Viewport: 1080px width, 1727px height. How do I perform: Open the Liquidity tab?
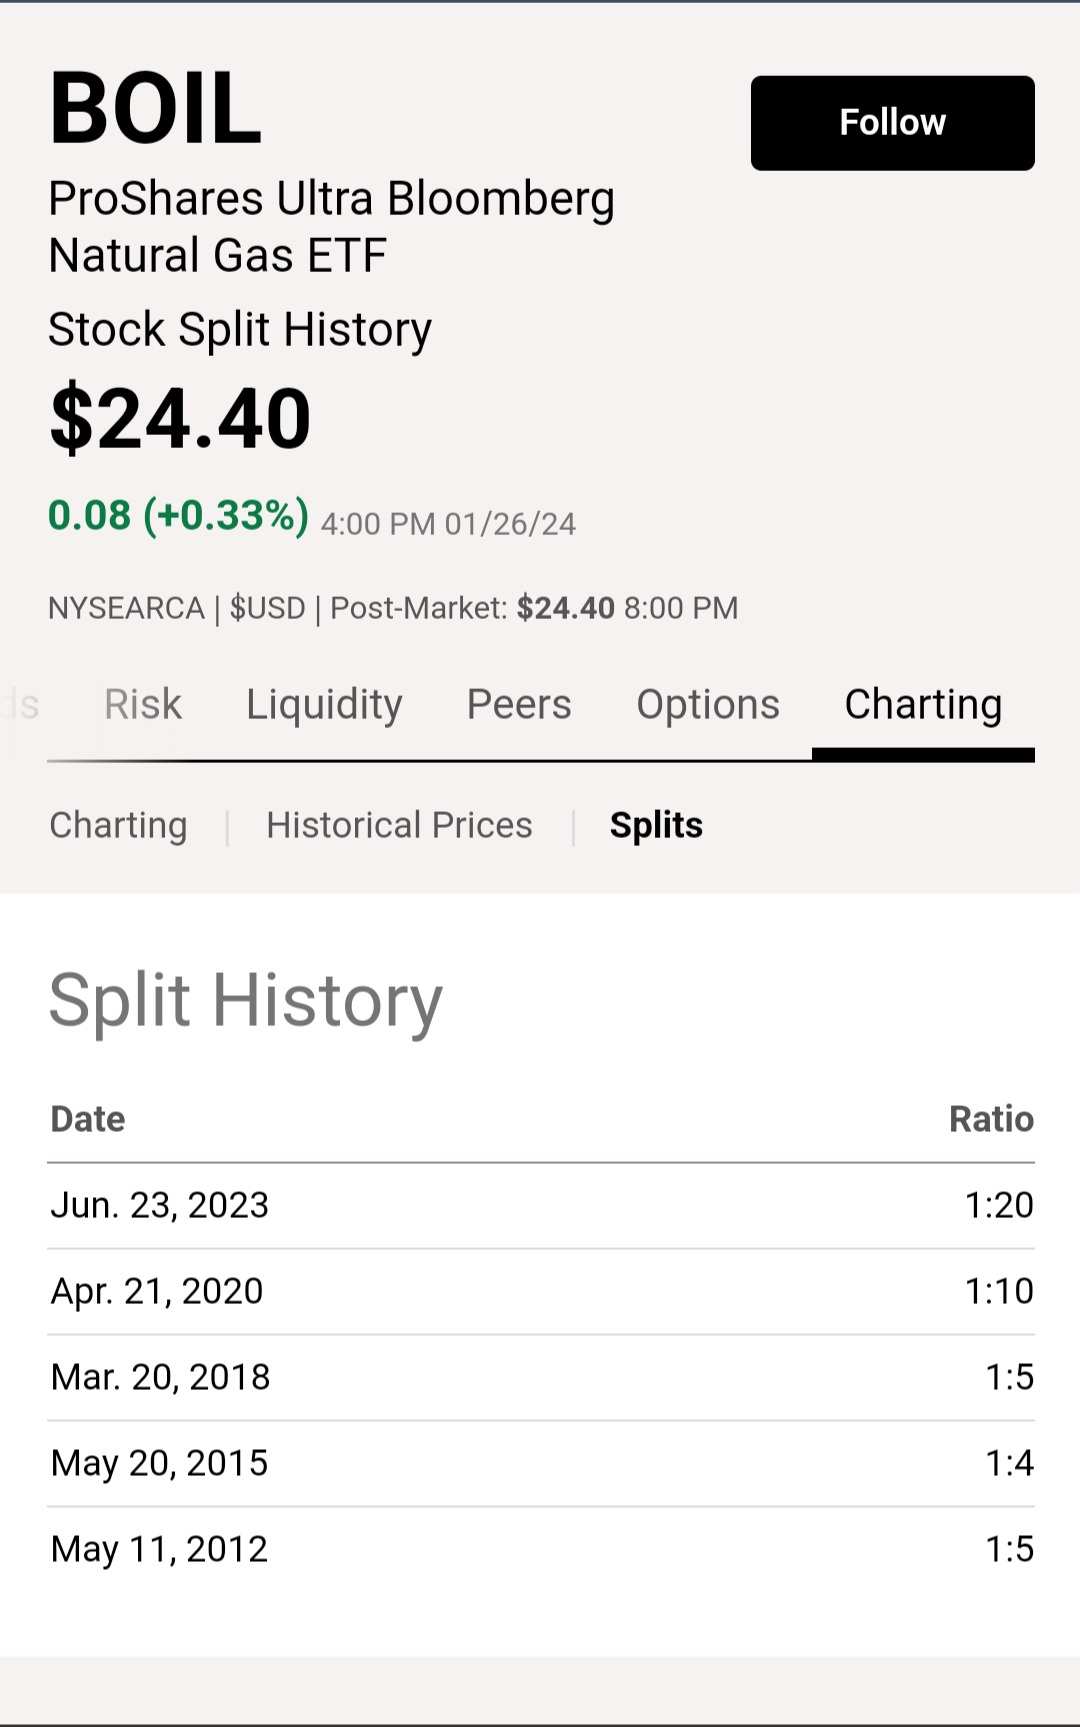tap(324, 705)
